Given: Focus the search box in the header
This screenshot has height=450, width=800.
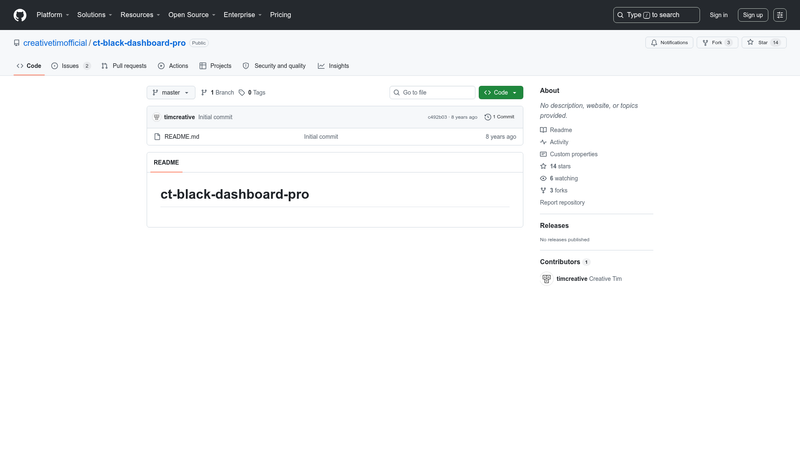Looking at the screenshot, I should click(656, 15).
